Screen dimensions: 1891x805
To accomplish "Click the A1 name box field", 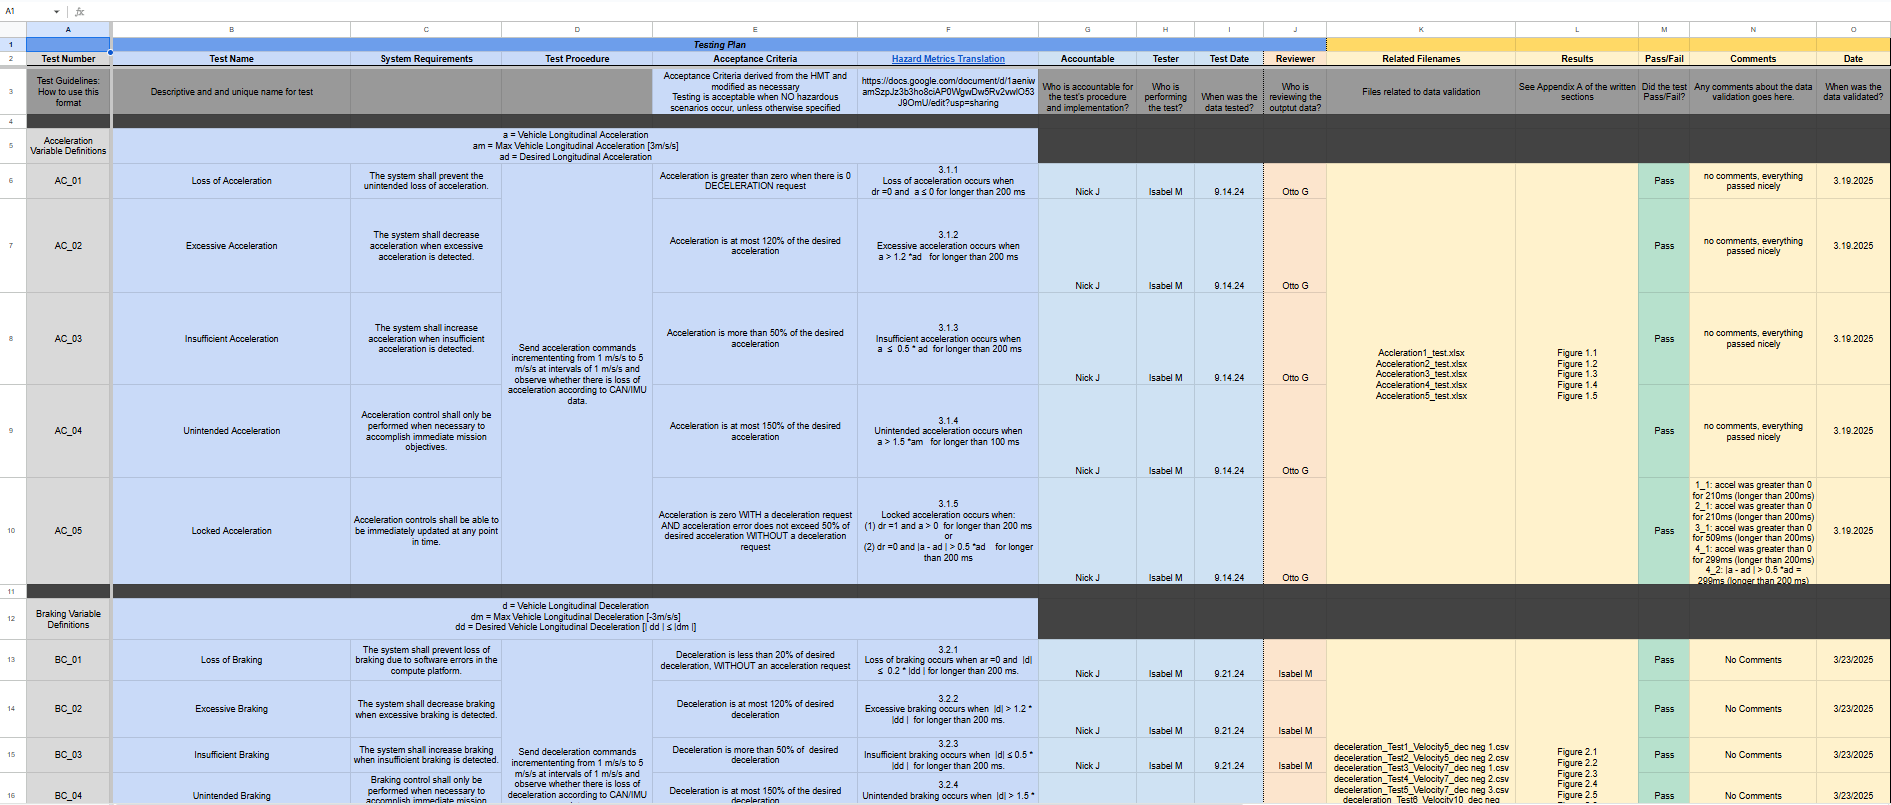I will tap(25, 11).
